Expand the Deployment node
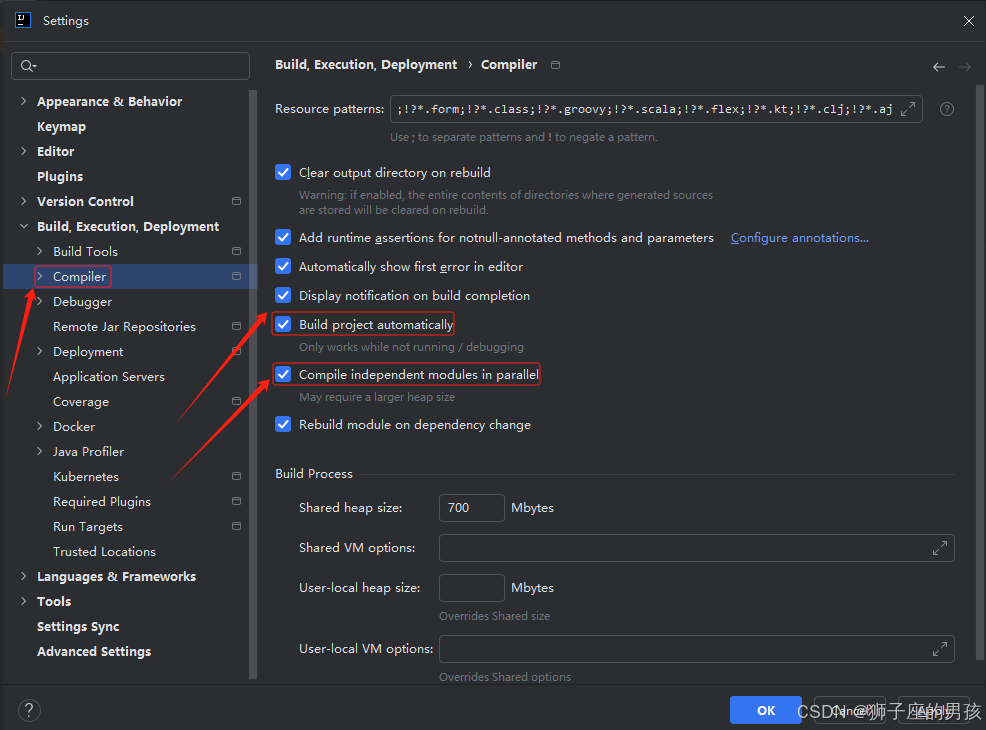This screenshot has width=986, height=730. click(40, 351)
